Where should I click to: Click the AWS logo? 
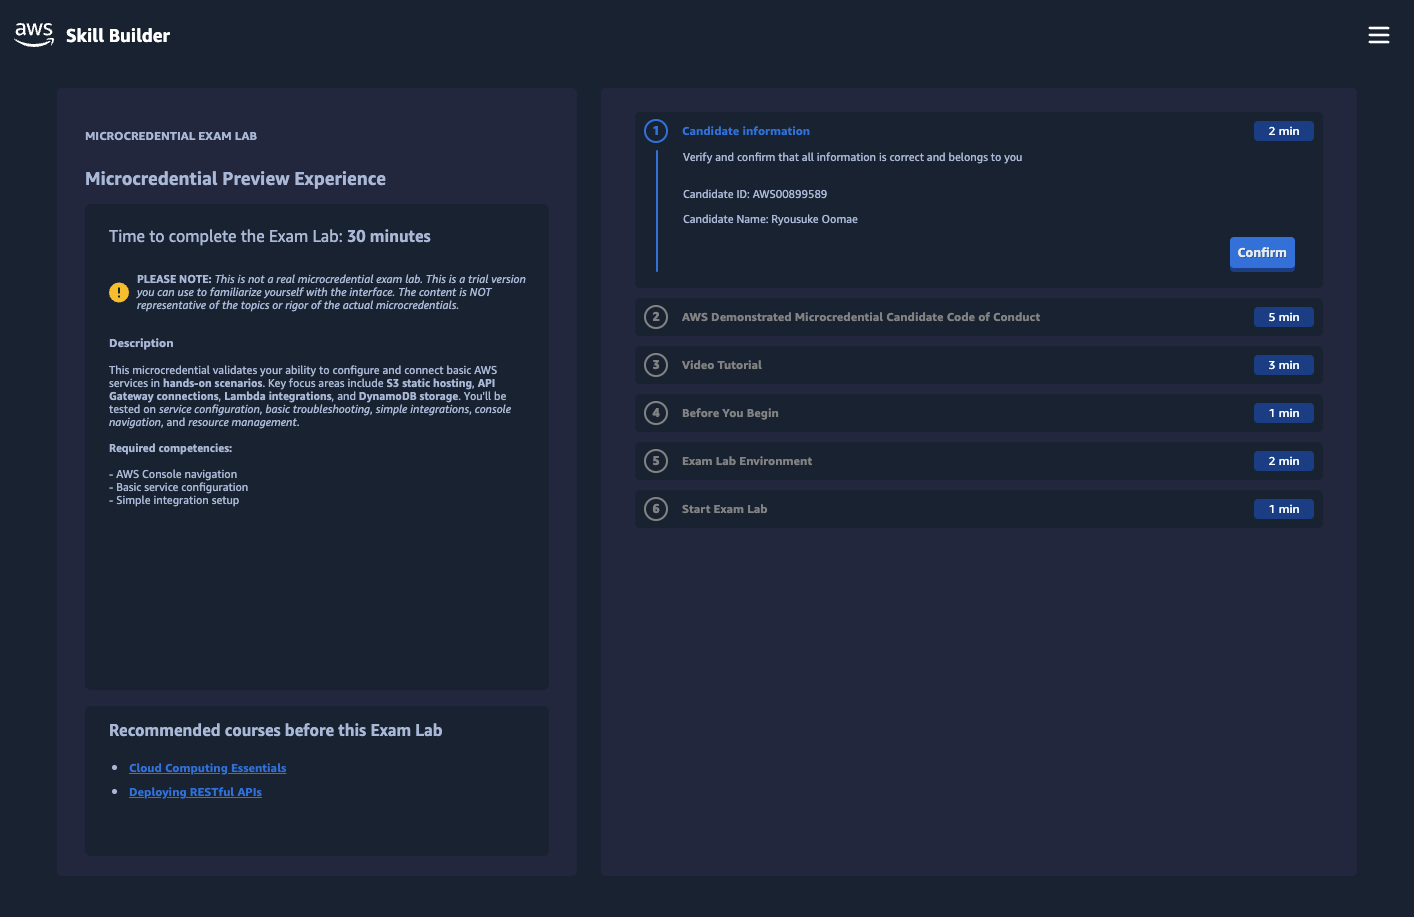coord(34,35)
